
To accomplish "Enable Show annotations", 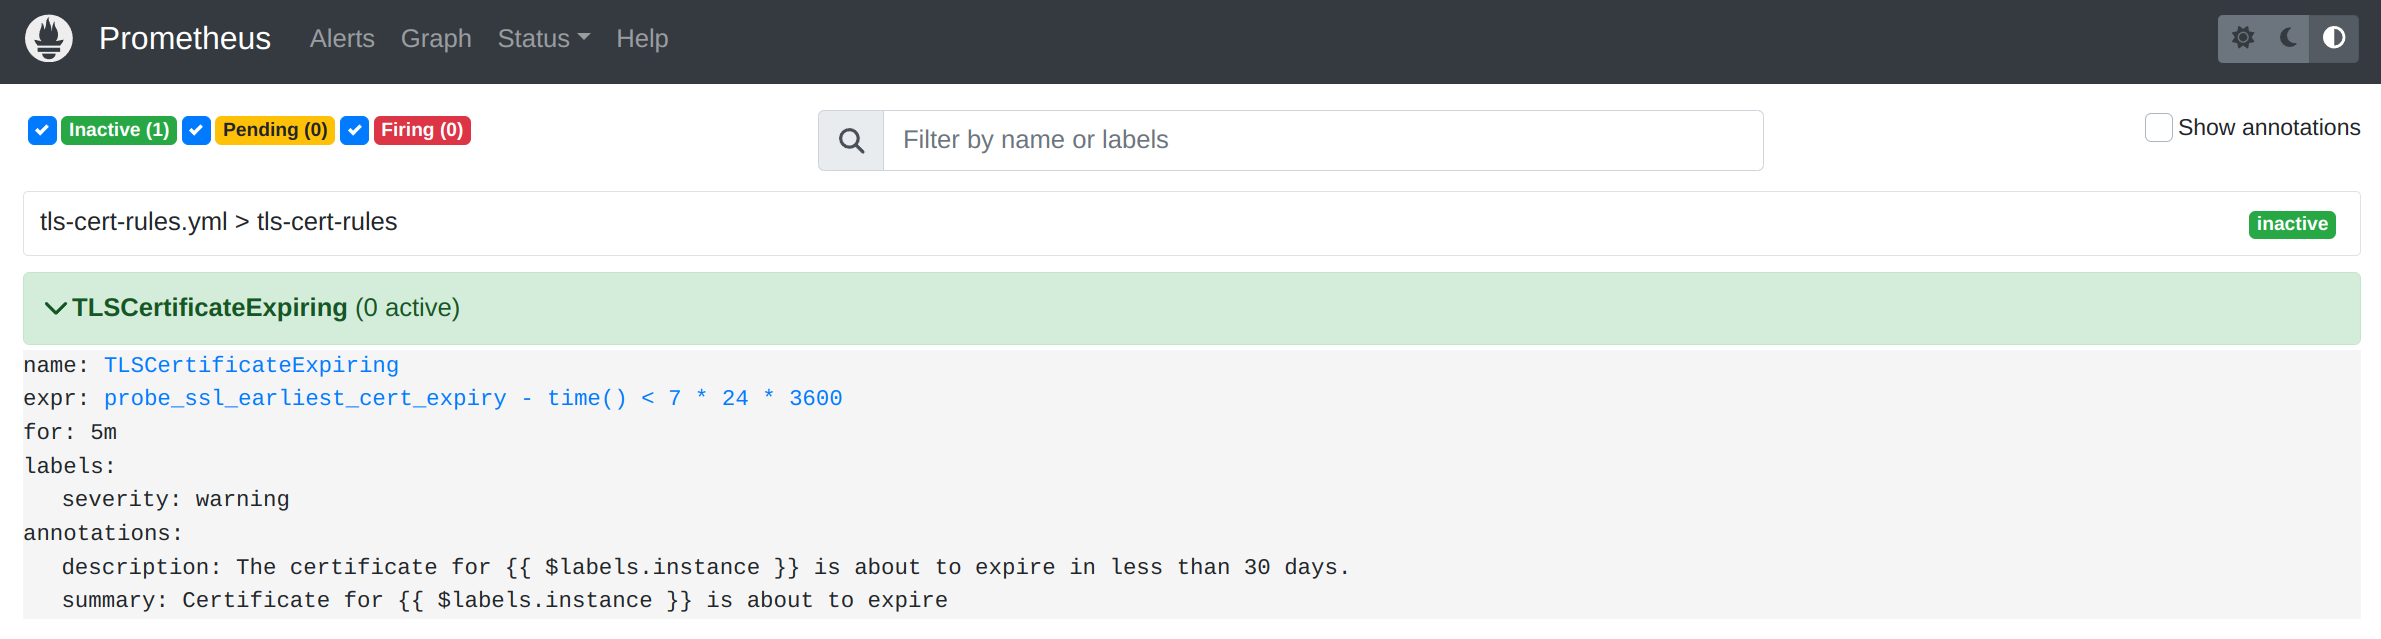I will pyautogui.click(x=2158, y=128).
